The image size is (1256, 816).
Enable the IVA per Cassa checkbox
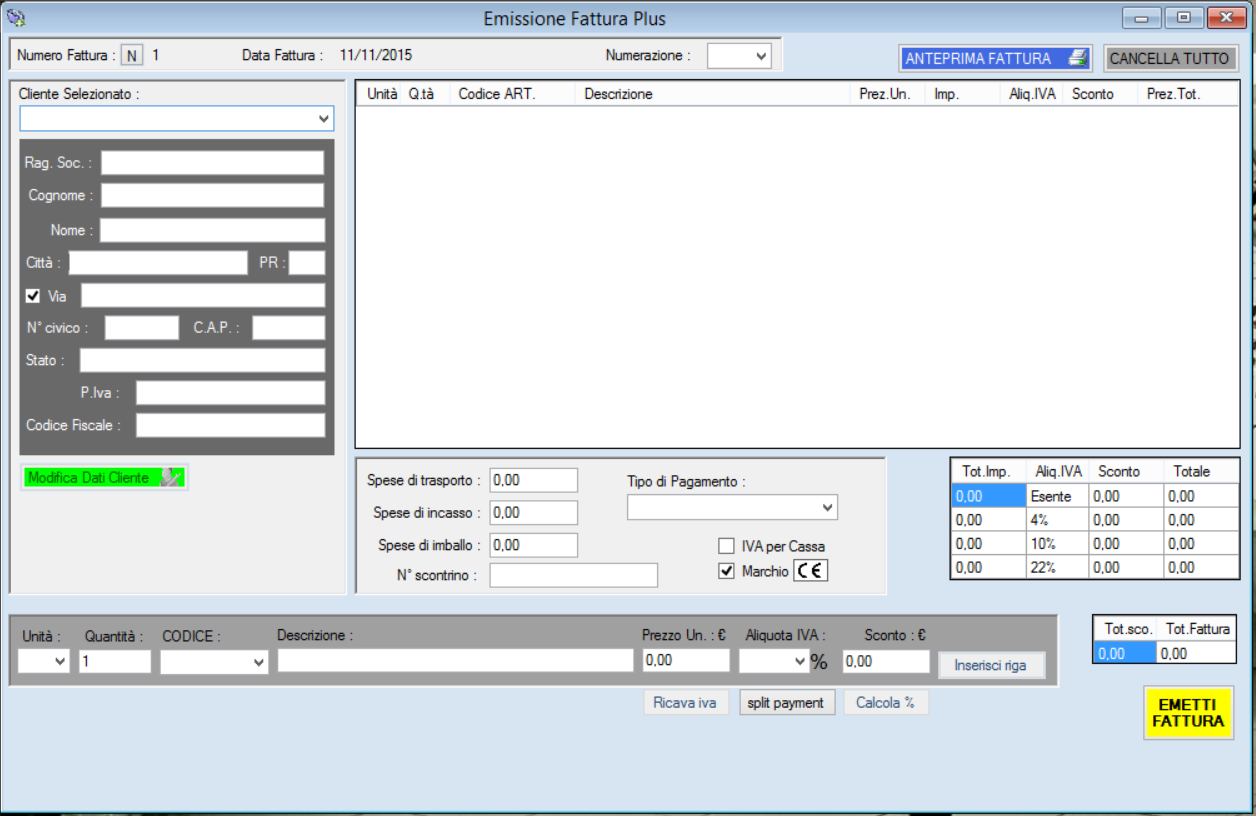click(727, 546)
